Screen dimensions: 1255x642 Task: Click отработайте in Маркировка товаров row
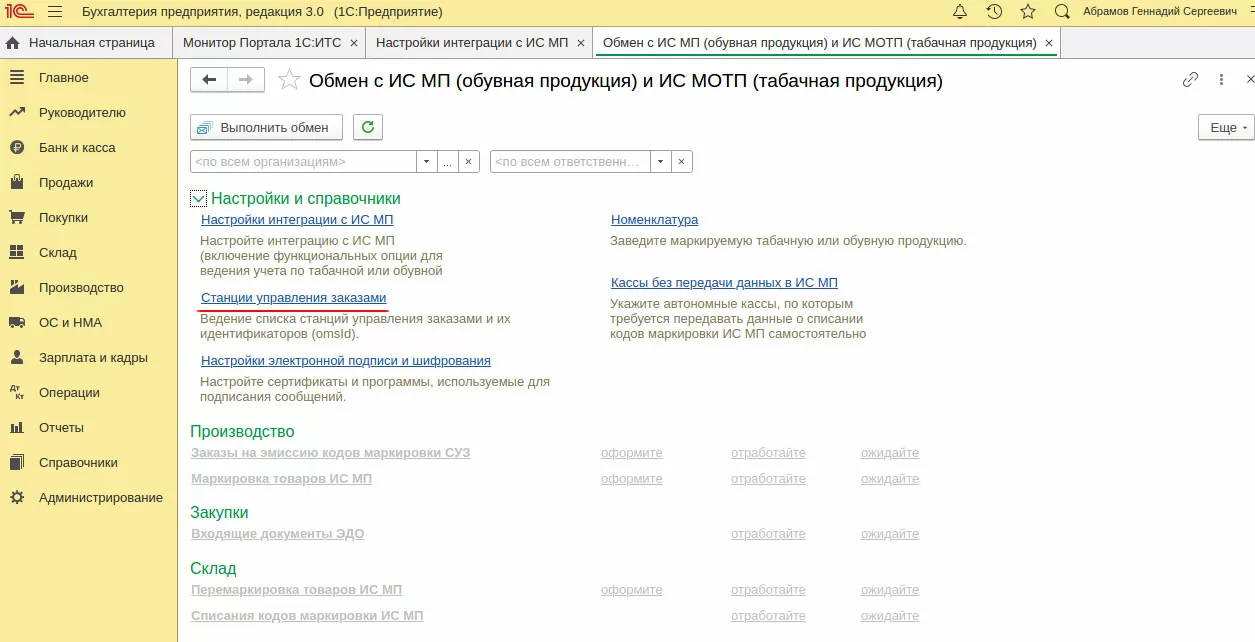tap(768, 479)
